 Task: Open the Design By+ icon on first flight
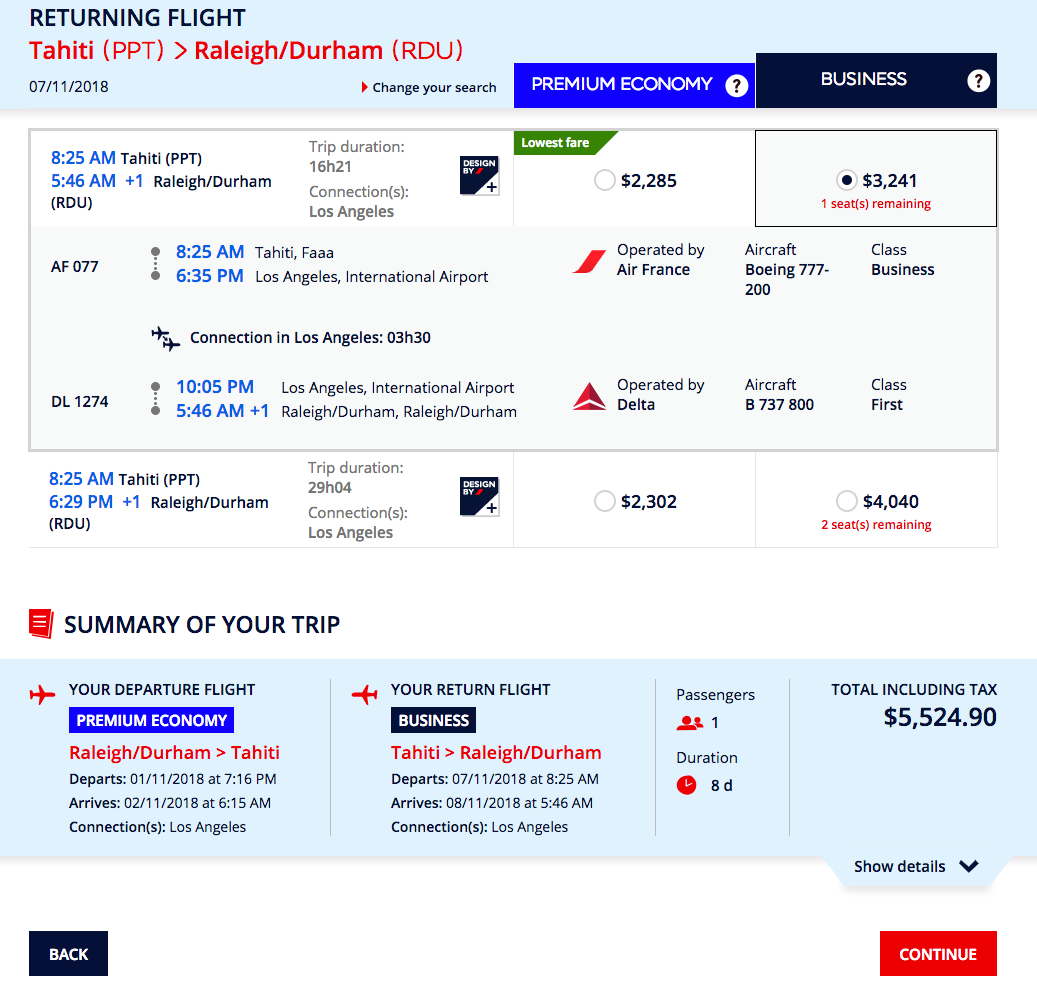[479, 176]
